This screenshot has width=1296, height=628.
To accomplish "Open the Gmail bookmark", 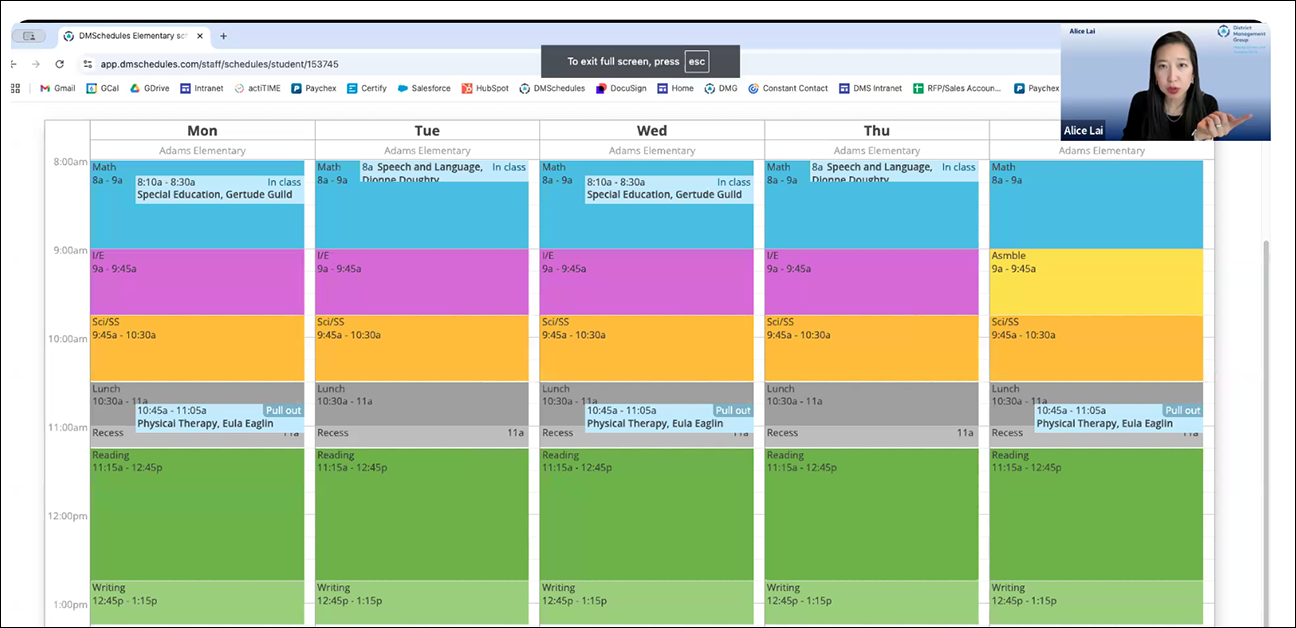I will pyautogui.click(x=57, y=88).
